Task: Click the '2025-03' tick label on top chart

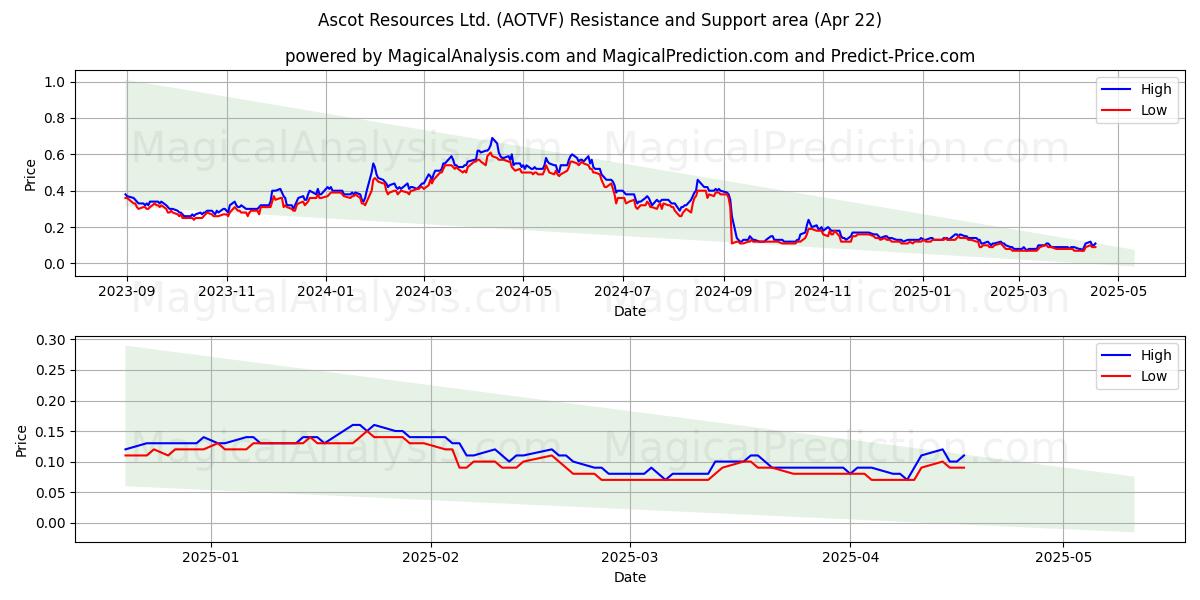Action: pos(1019,292)
